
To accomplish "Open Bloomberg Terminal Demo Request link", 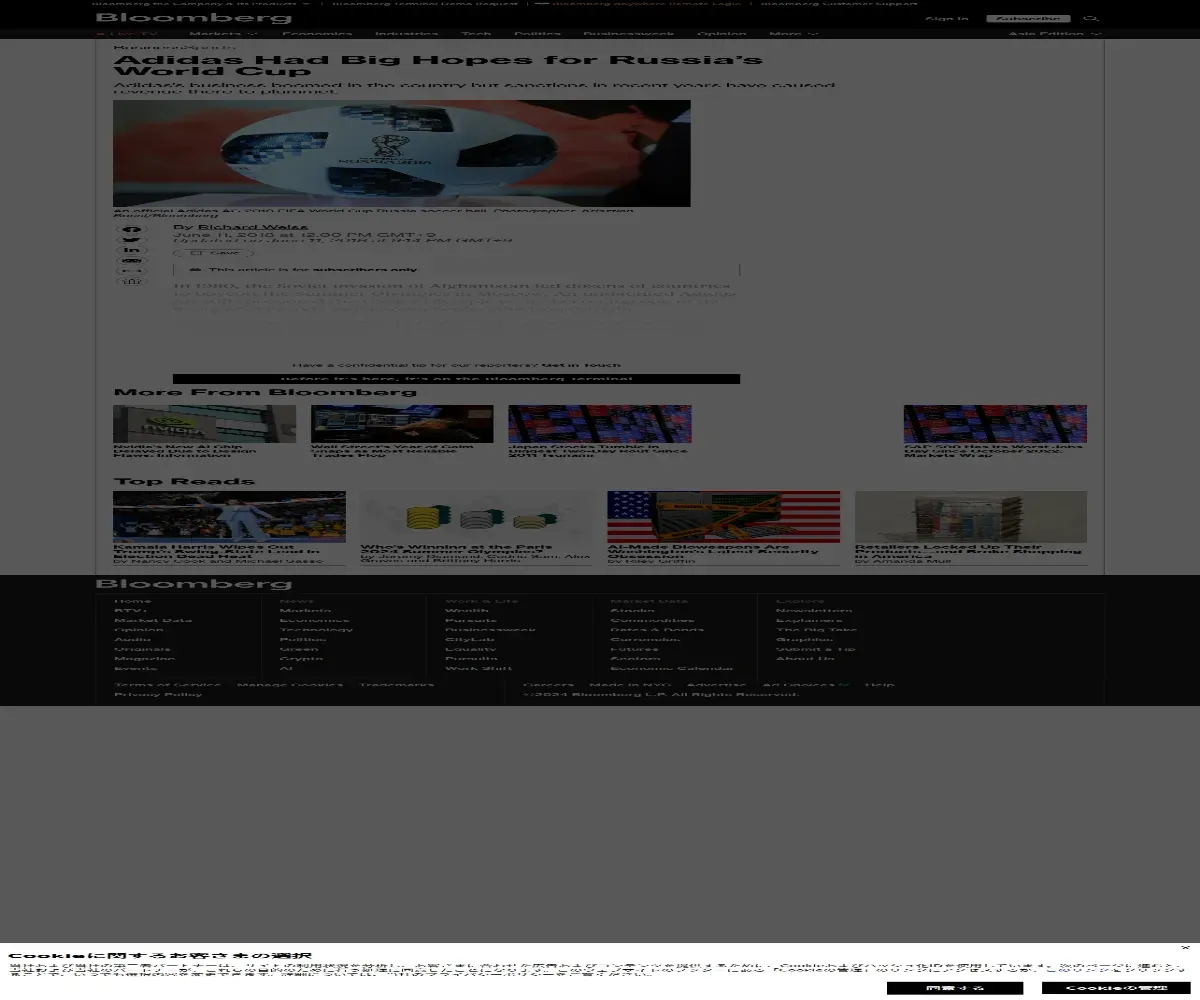I will 425,3.
